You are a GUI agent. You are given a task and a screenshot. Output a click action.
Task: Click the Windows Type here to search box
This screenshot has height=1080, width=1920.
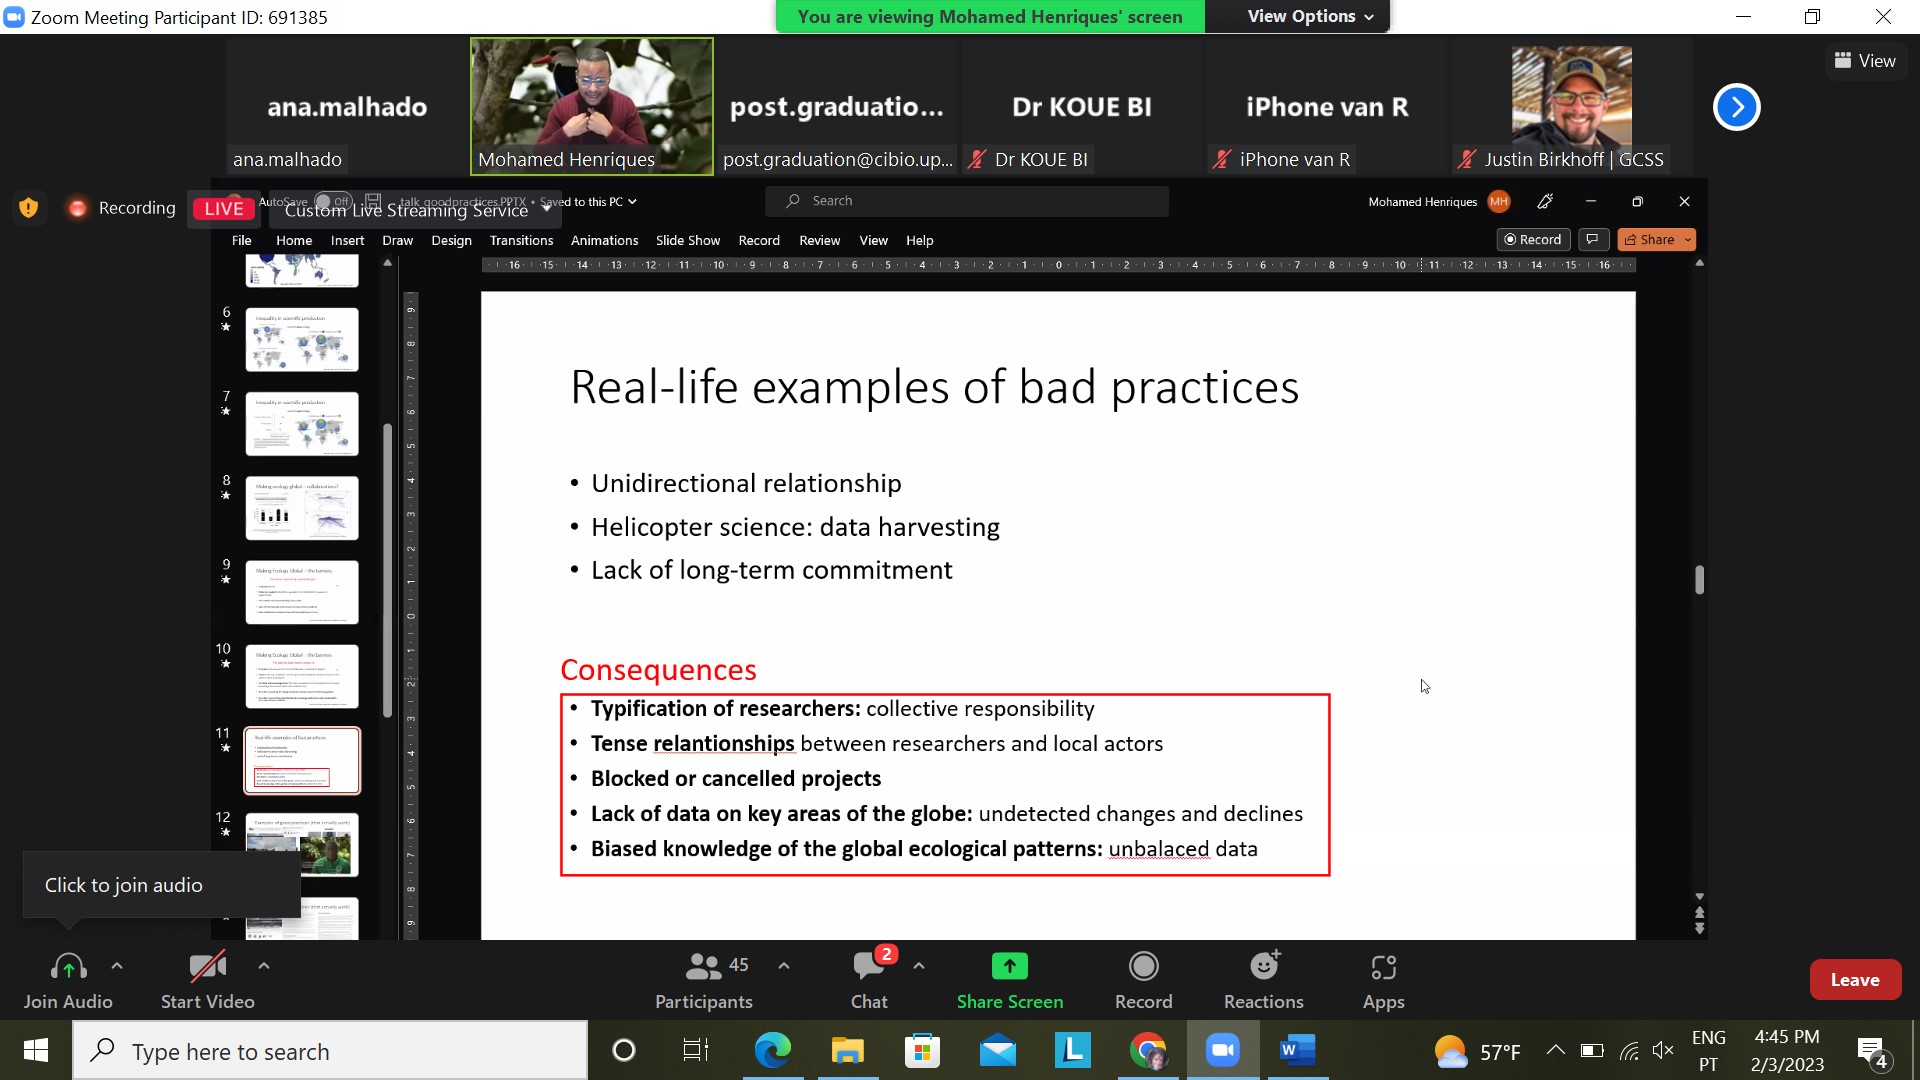(330, 1050)
